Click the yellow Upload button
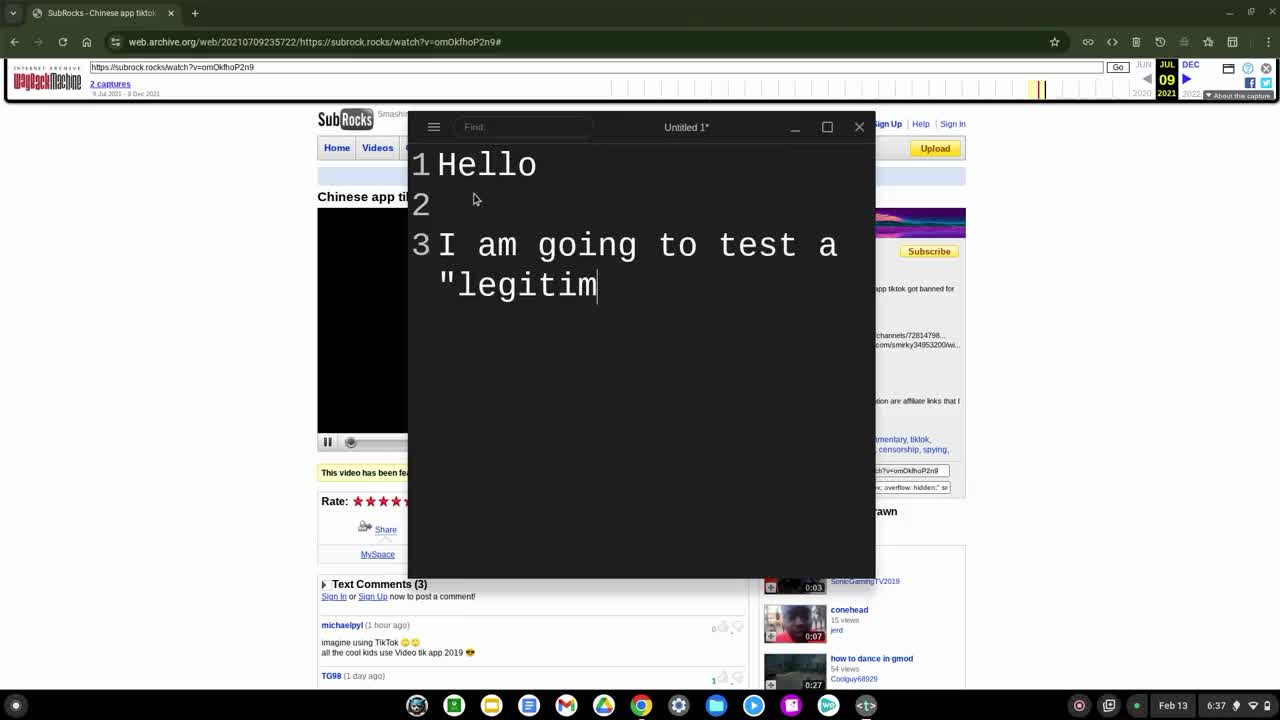1280x720 pixels. coord(934,148)
